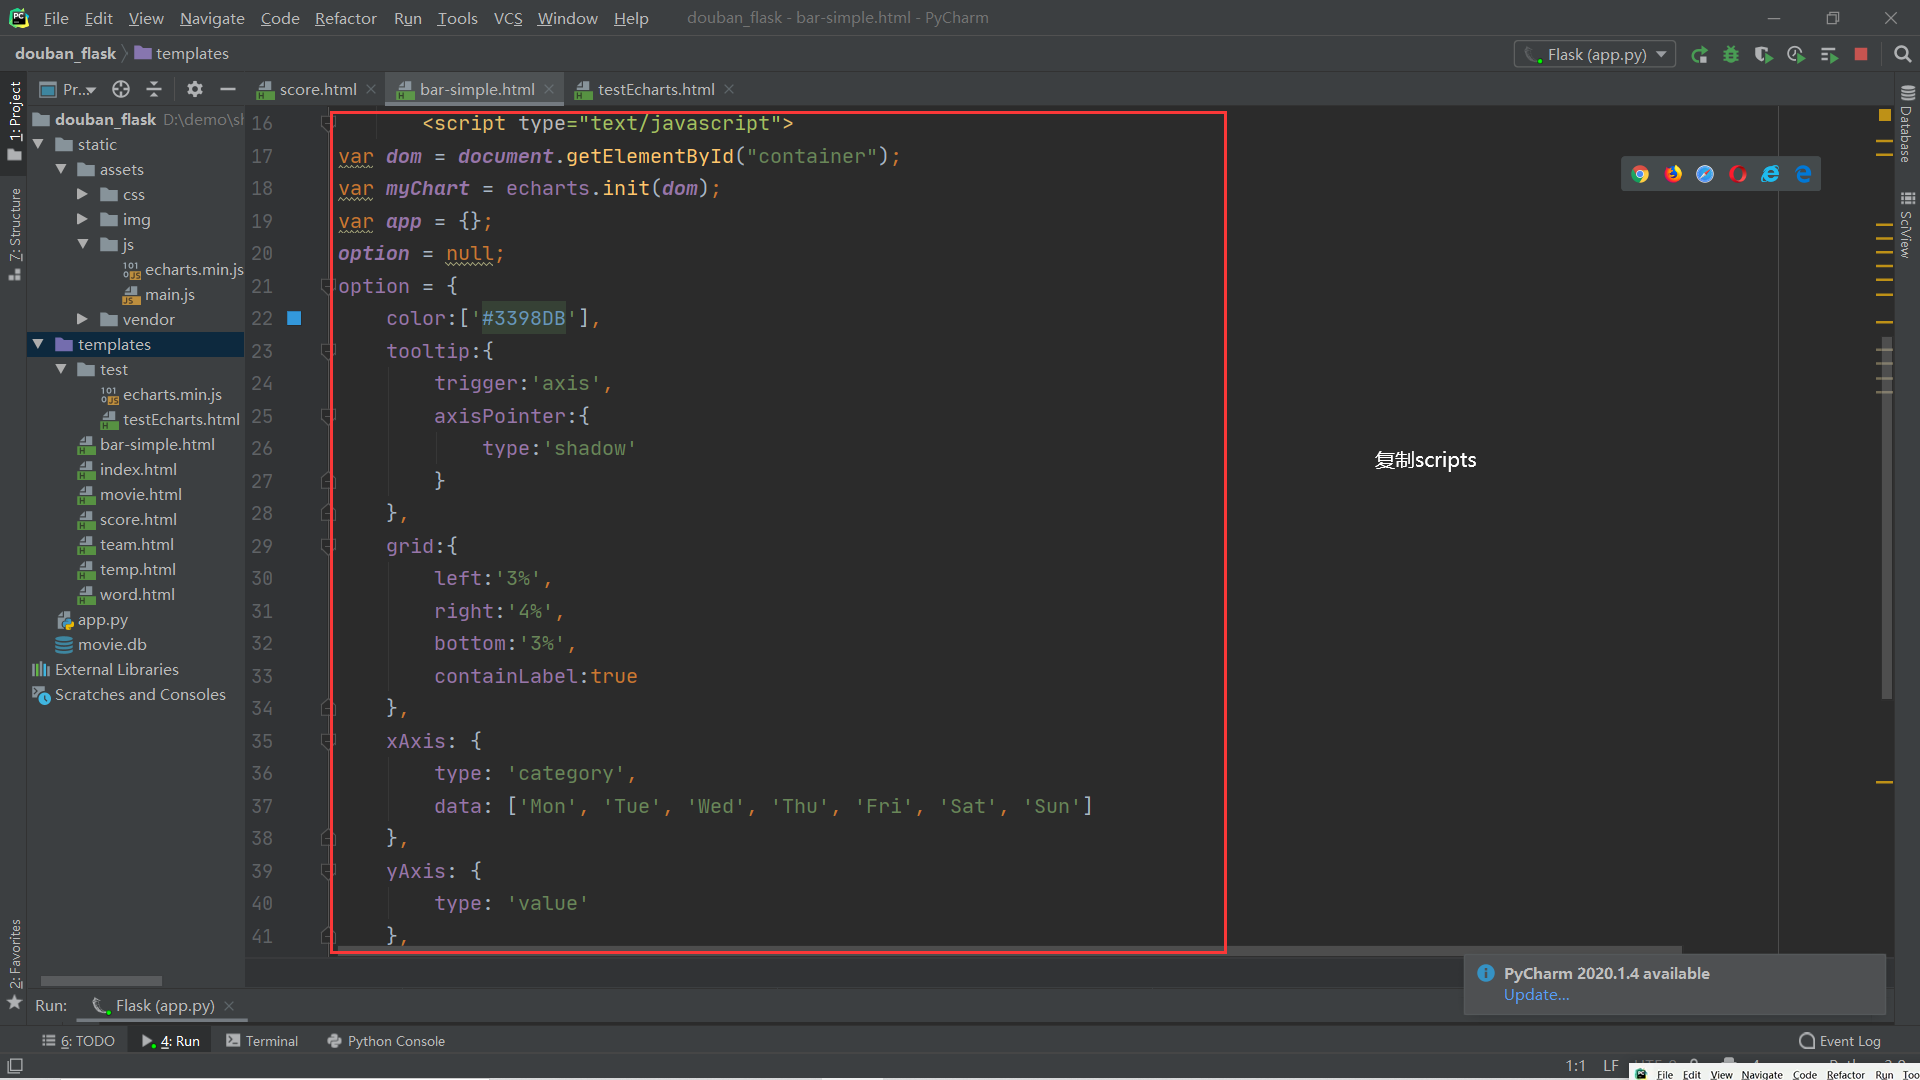Open file in Opera browser icon
This screenshot has width=1920, height=1080.
point(1738,174)
